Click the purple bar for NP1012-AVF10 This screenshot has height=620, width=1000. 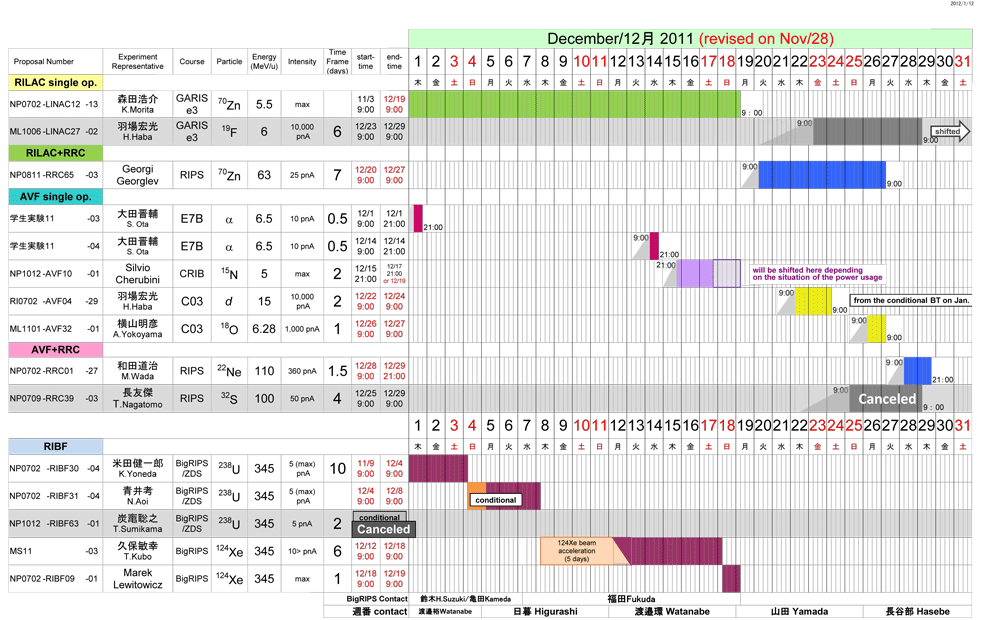pos(695,274)
